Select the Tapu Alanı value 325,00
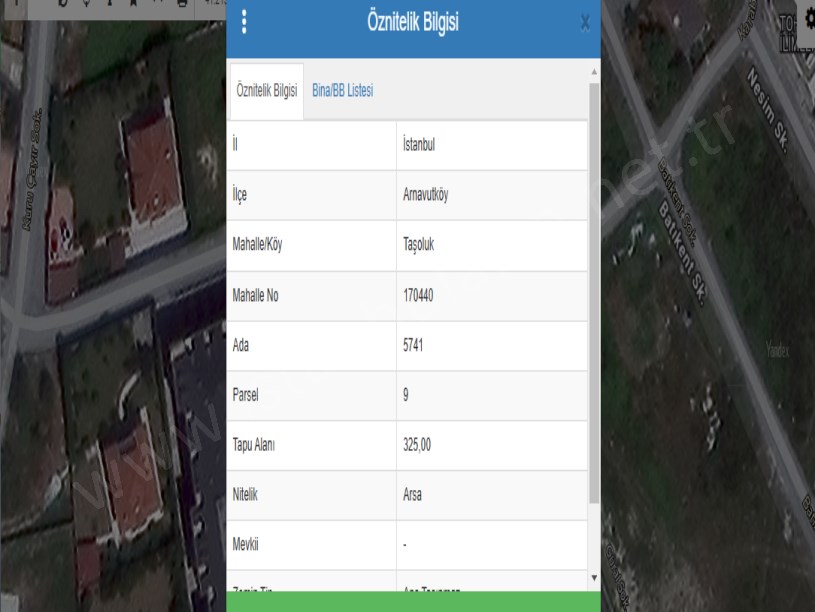This screenshot has height=612, width=815. (417, 445)
